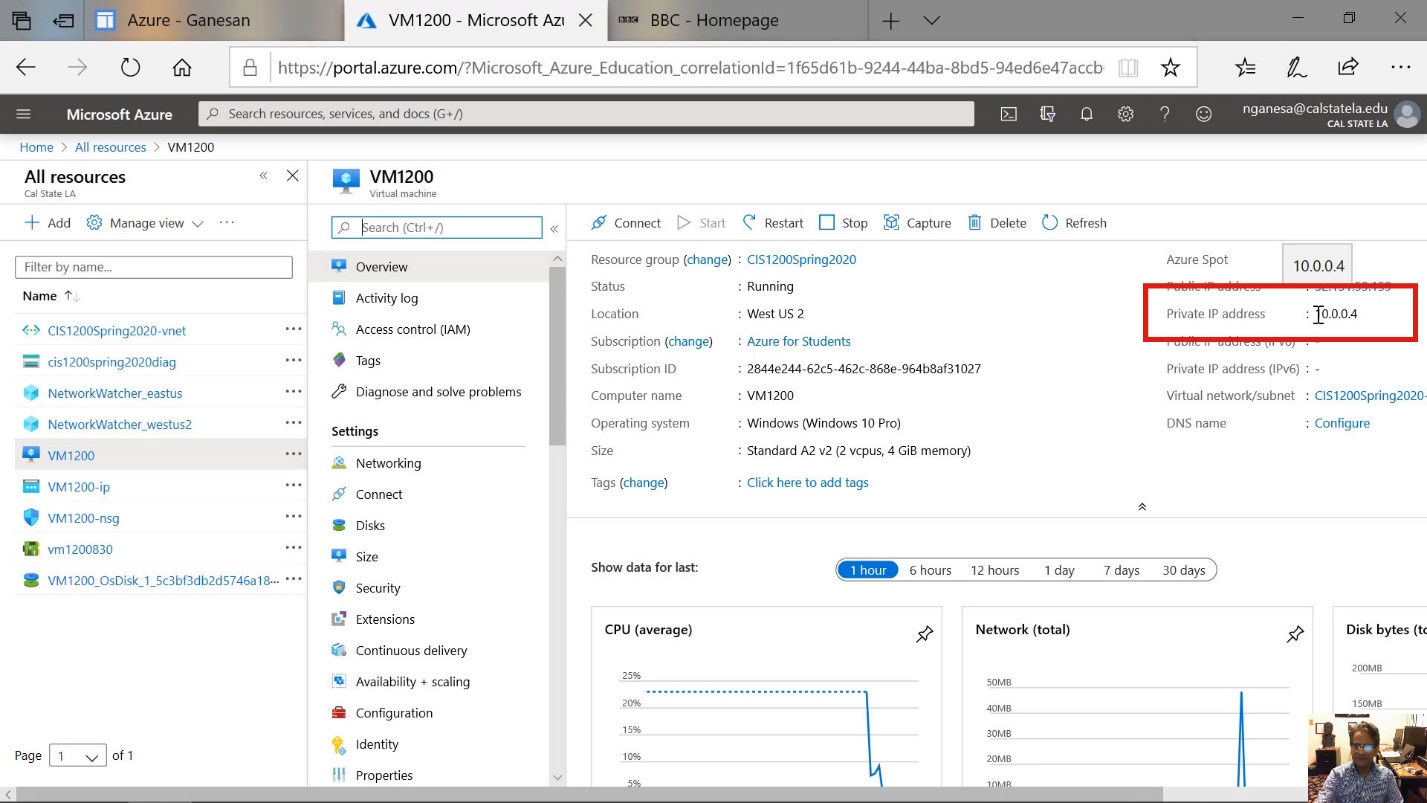The width and height of the screenshot is (1427, 803).
Task: Pin the Network (total) chart
Action: 1295,634
